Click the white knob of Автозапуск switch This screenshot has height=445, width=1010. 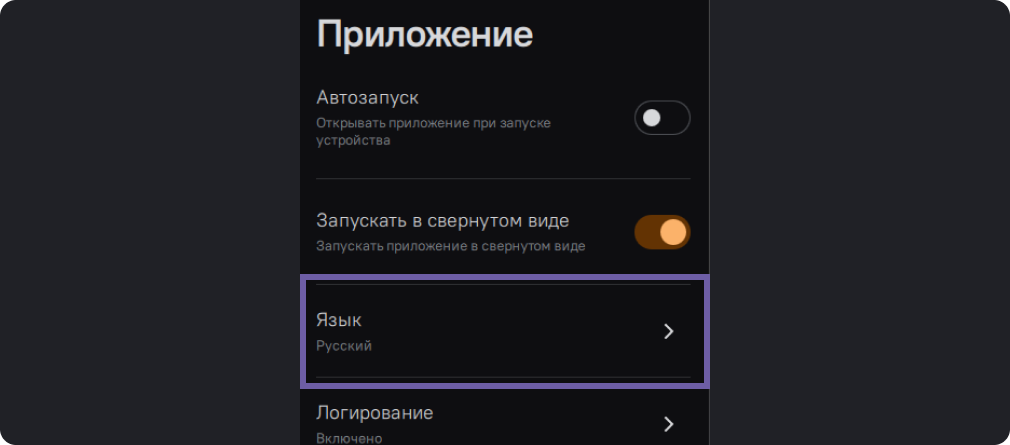tap(652, 118)
